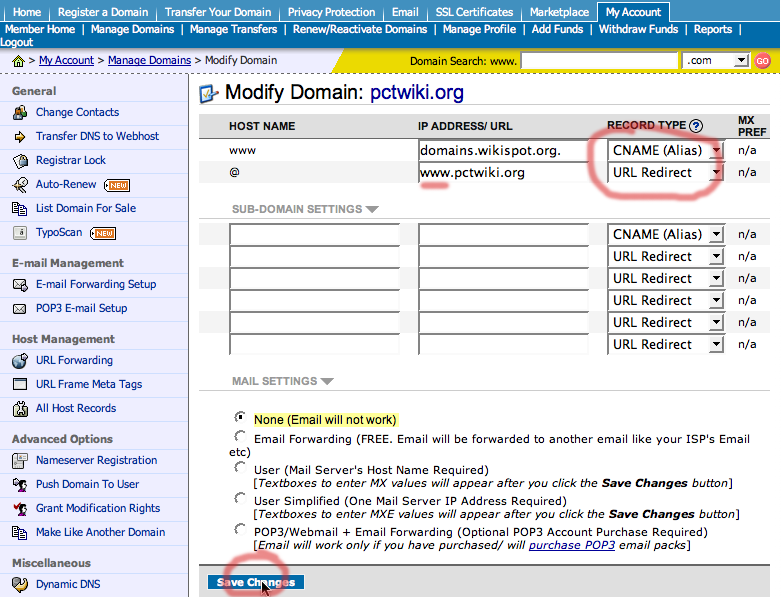Click the Transfer DNS to Webhost arrow icon
781x597 pixels.
coord(20,136)
